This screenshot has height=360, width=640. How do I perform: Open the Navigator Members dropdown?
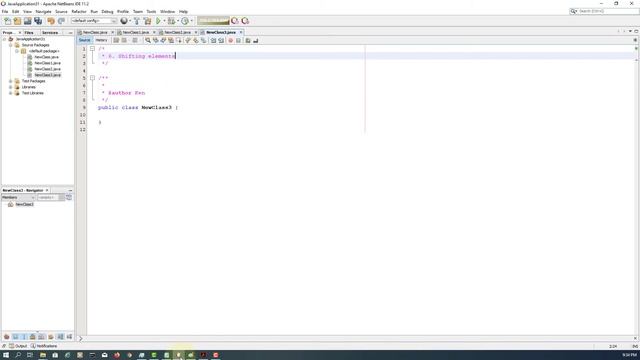coord(18,198)
